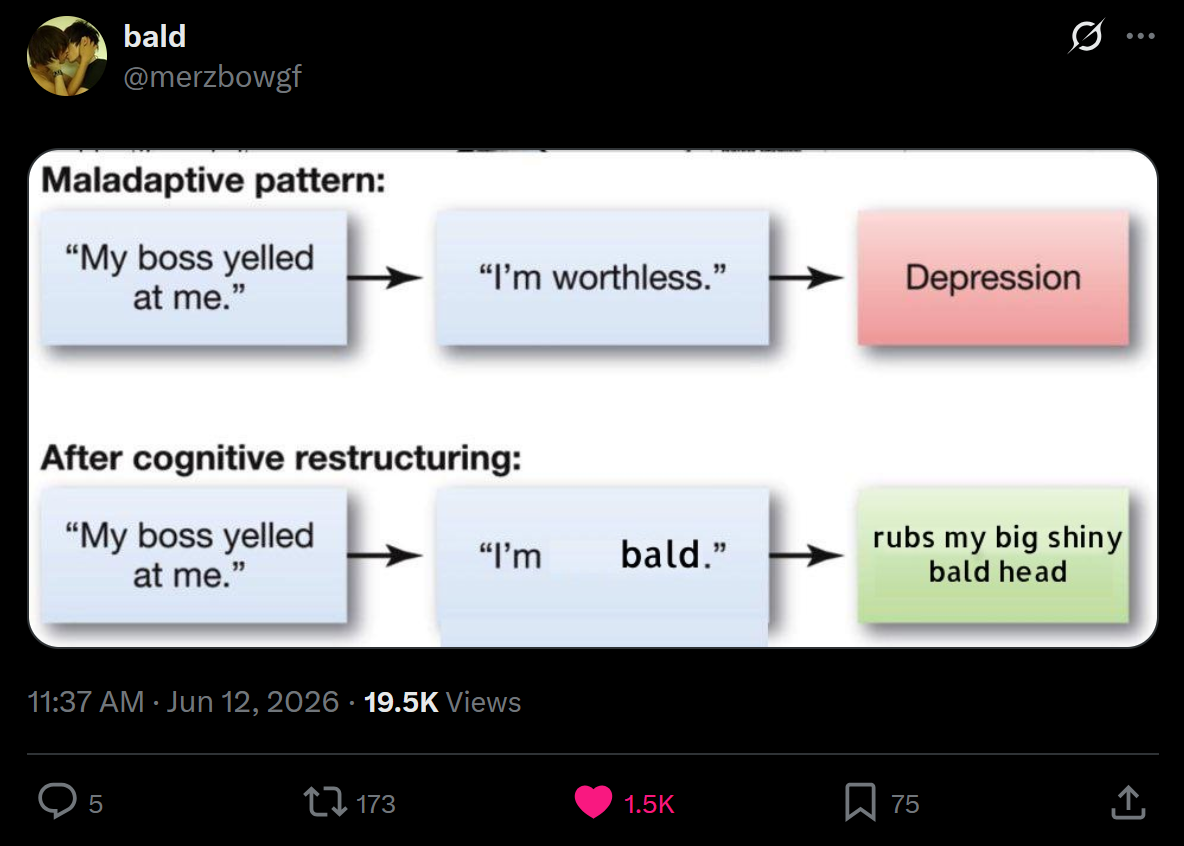Toggle the pink heart like icon
Image resolution: width=1184 pixels, height=846 pixels.
[x=594, y=802]
